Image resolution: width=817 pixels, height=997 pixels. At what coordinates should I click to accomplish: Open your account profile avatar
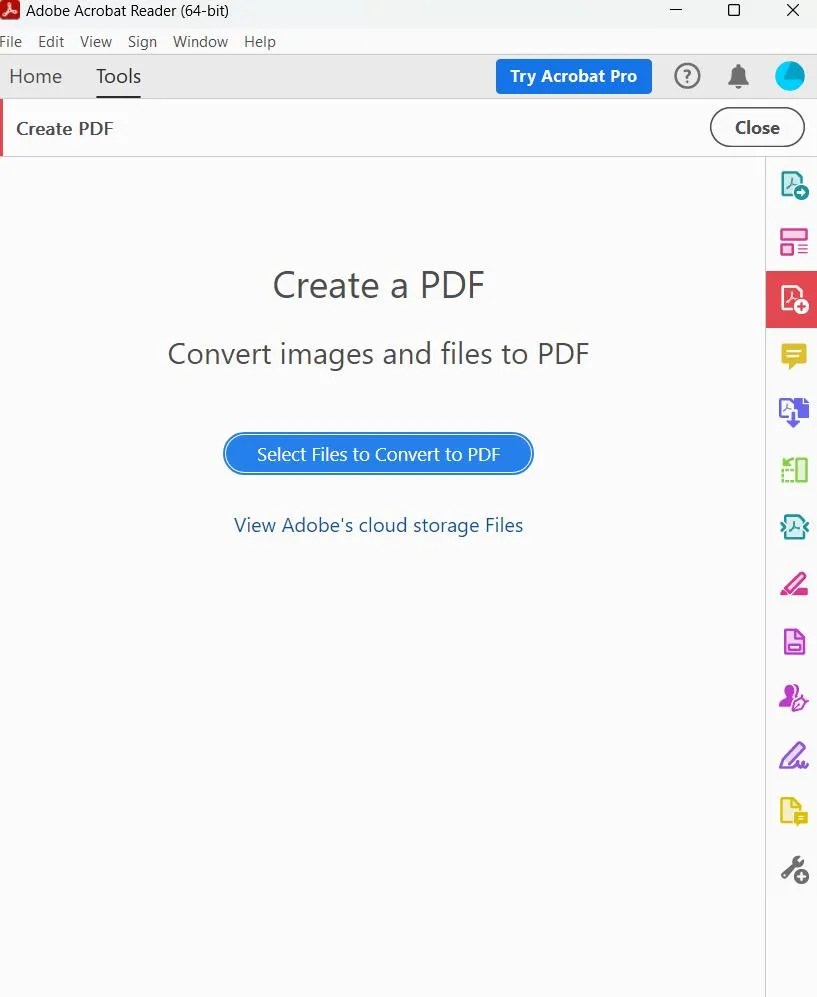tap(789, 75)
